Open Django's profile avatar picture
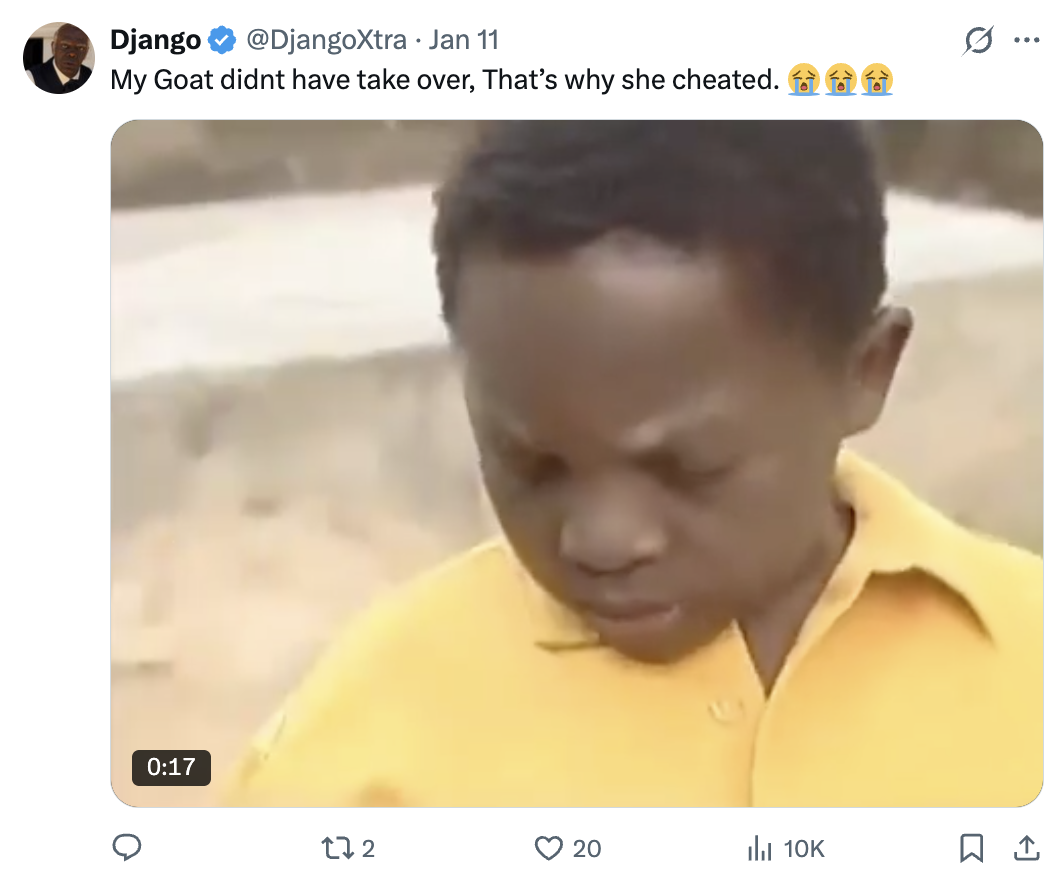Screen dimensions: 1064x874 58,58
